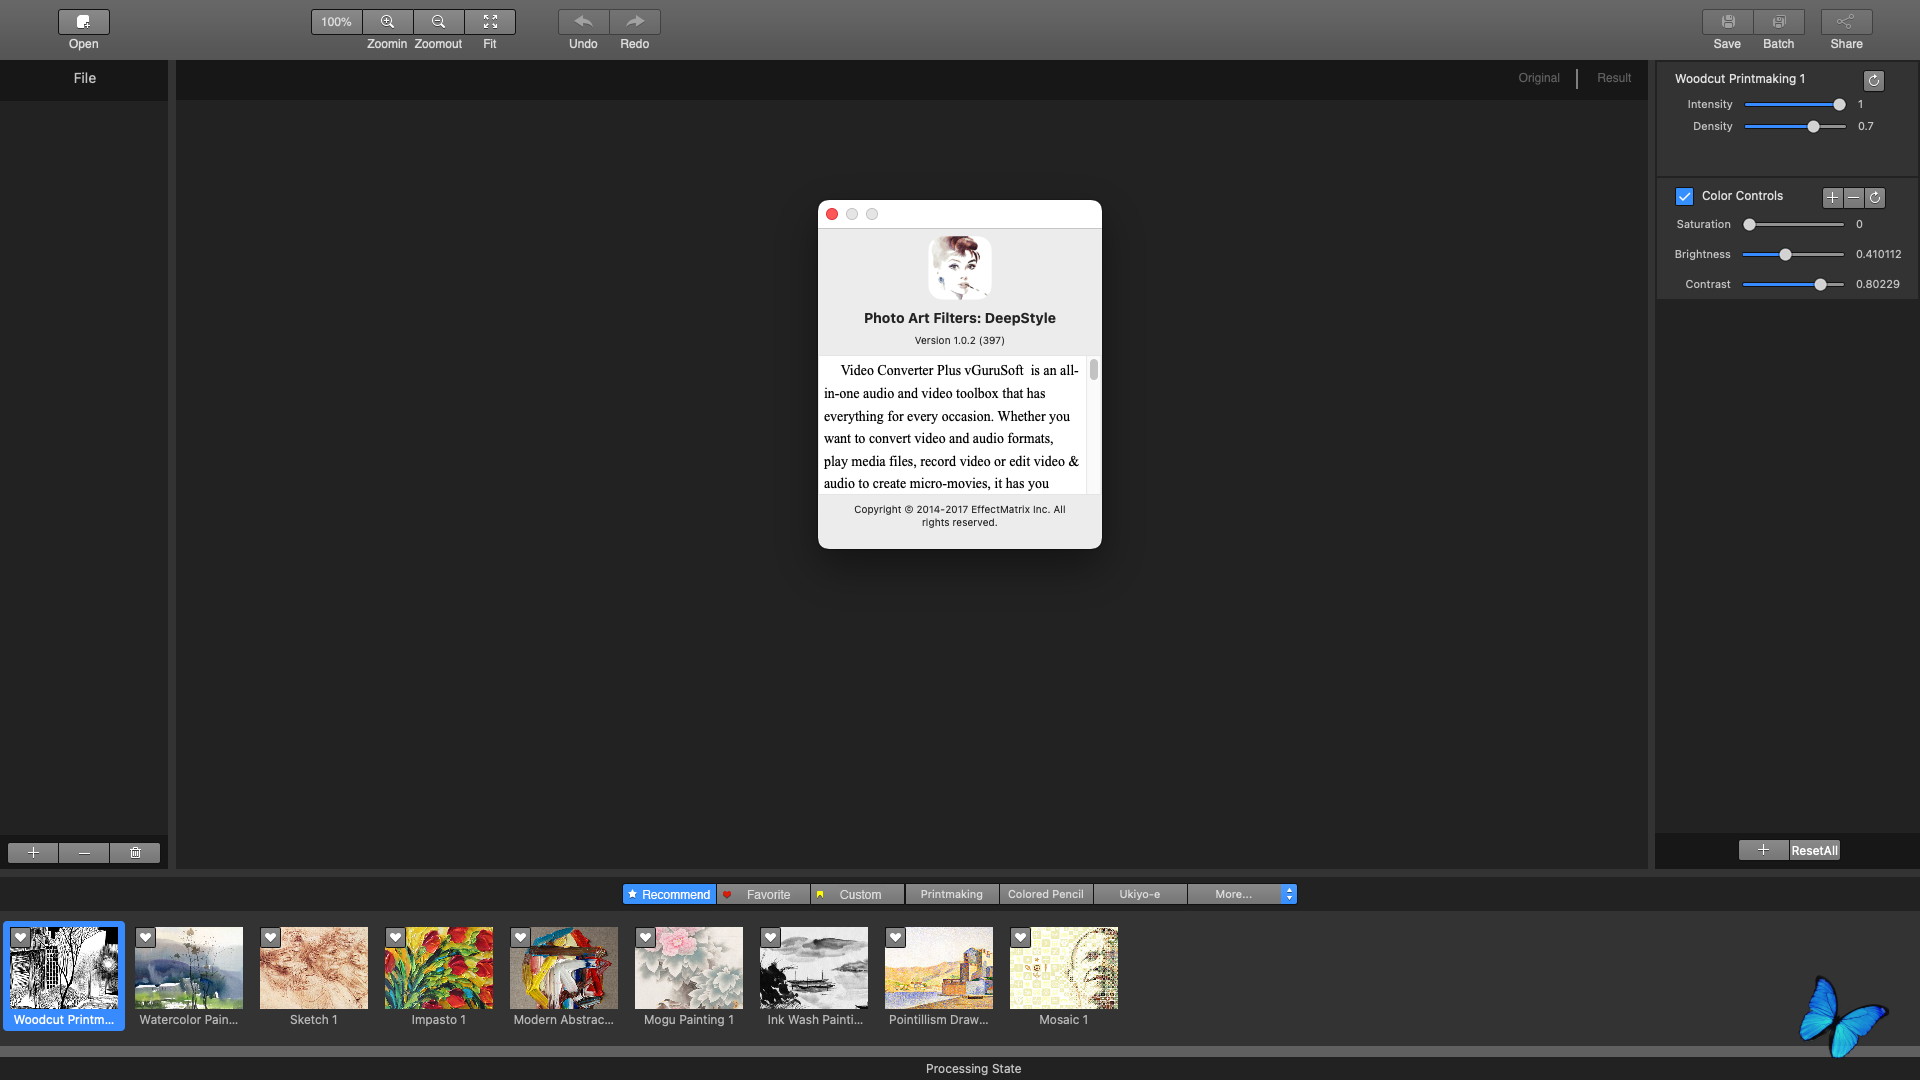The height and width of the screenshot is (1080, 1920).
Task: Open the More... styles dropdown
Action: click(1242, 894)
